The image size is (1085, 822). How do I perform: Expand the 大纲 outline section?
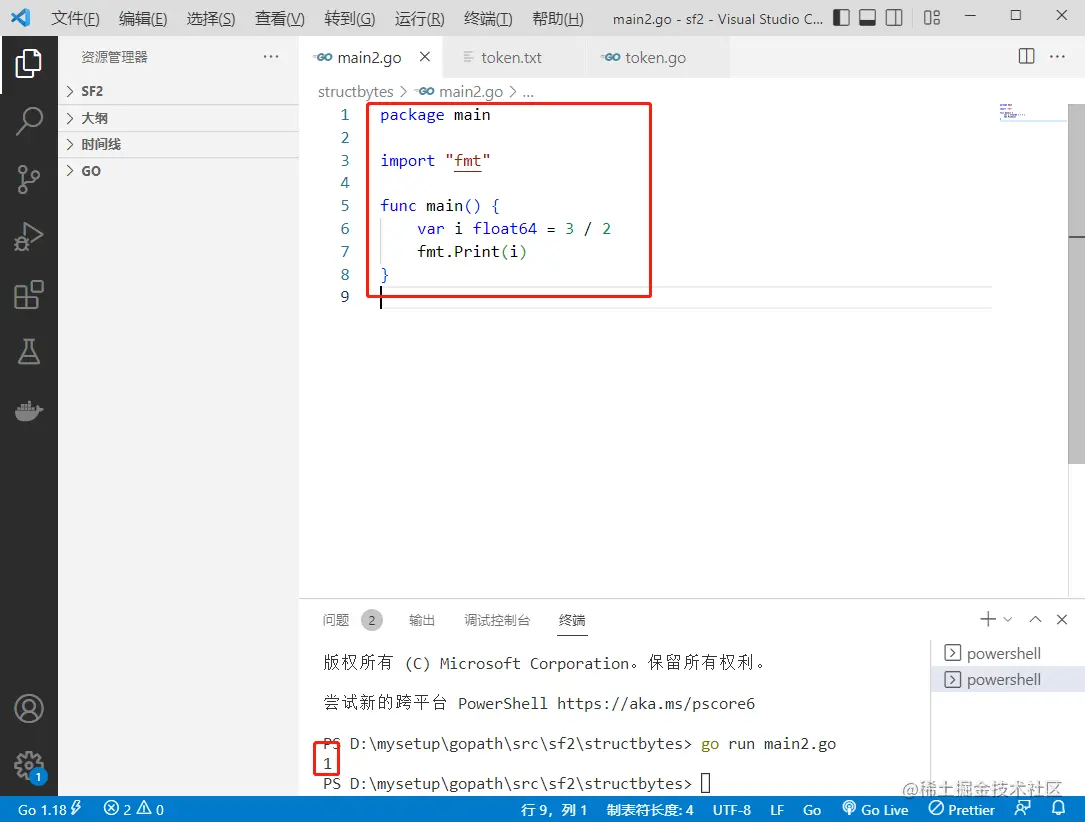[x=179, y=118]
